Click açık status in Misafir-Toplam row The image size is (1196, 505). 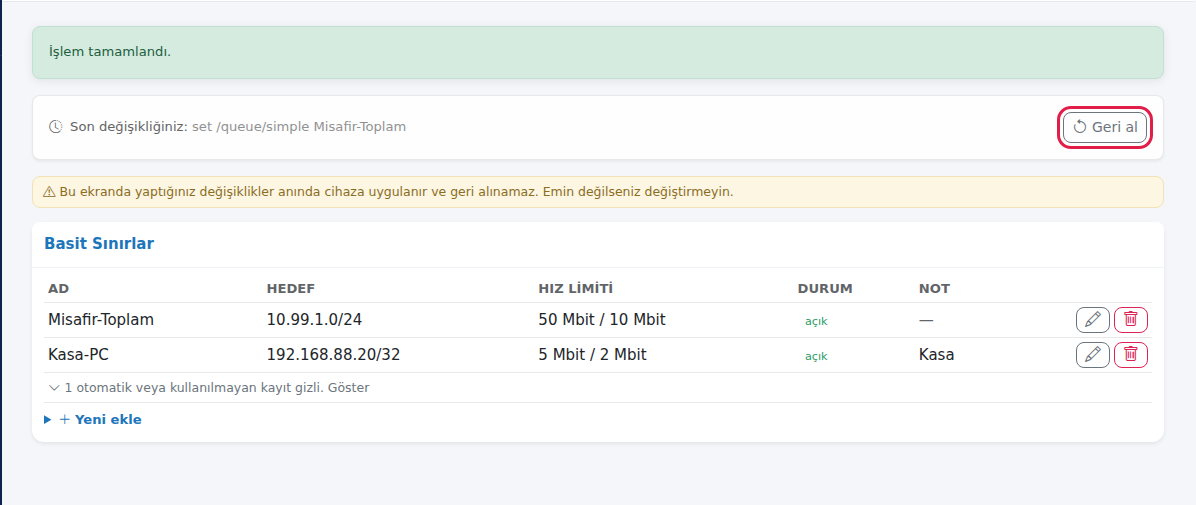click(816, 321)
